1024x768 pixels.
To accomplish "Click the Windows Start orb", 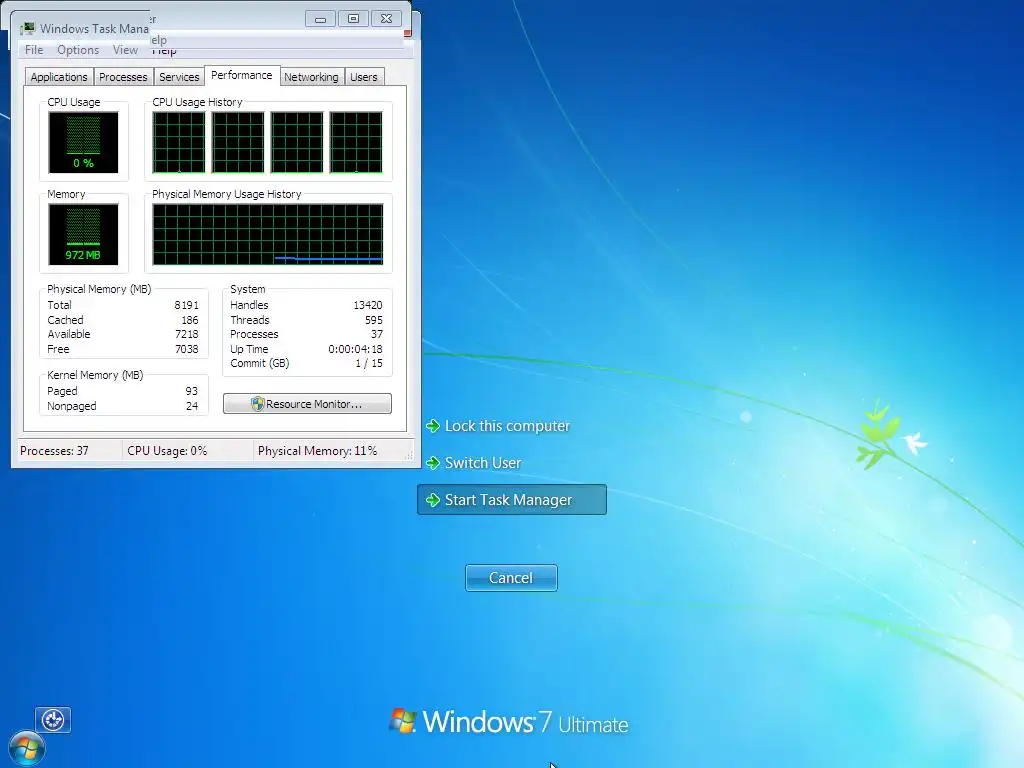I will (26, 748).
